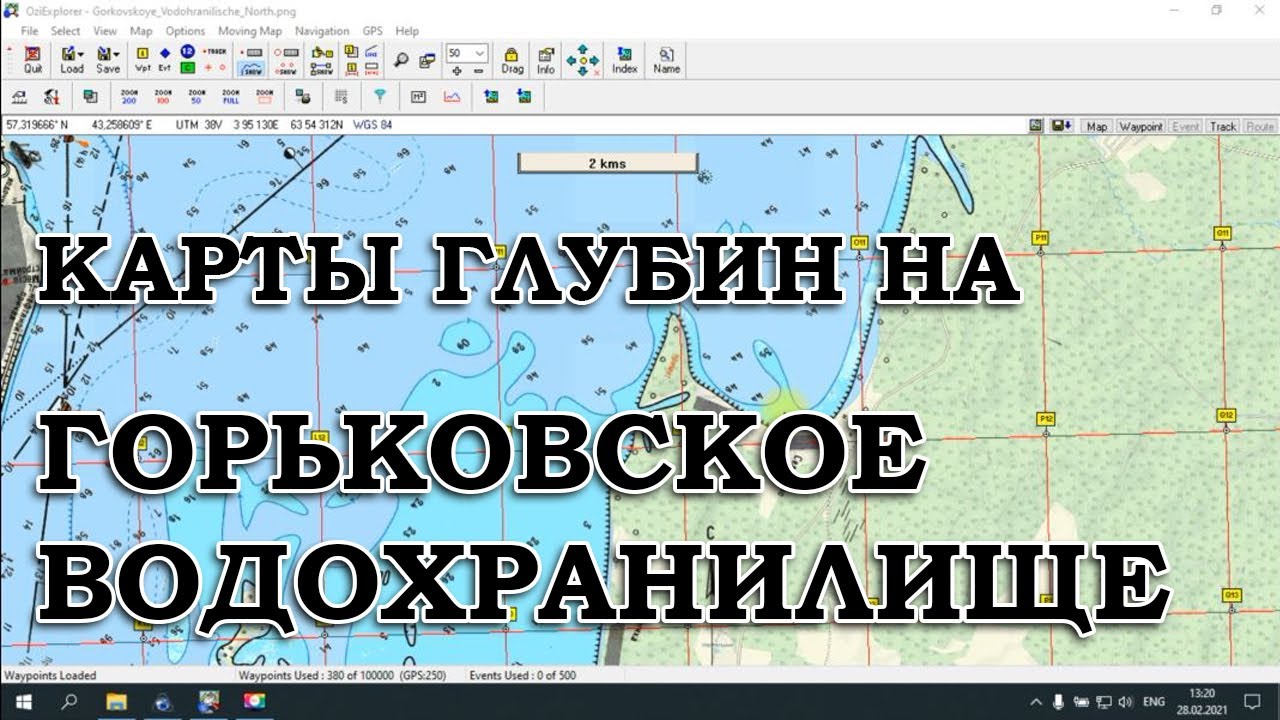Viewport: 1280px width, 720px height.
Task: Set zoom to 100 percent
Action: click(163, 97)
